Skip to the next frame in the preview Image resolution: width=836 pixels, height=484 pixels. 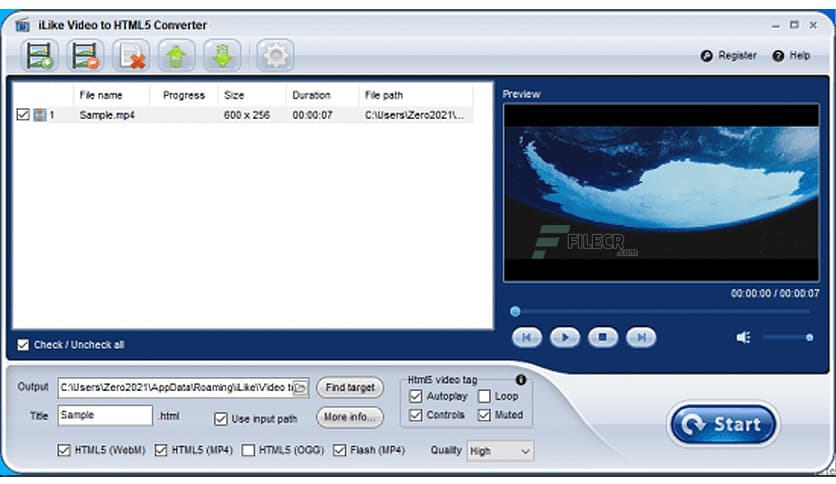click(641, 337)
